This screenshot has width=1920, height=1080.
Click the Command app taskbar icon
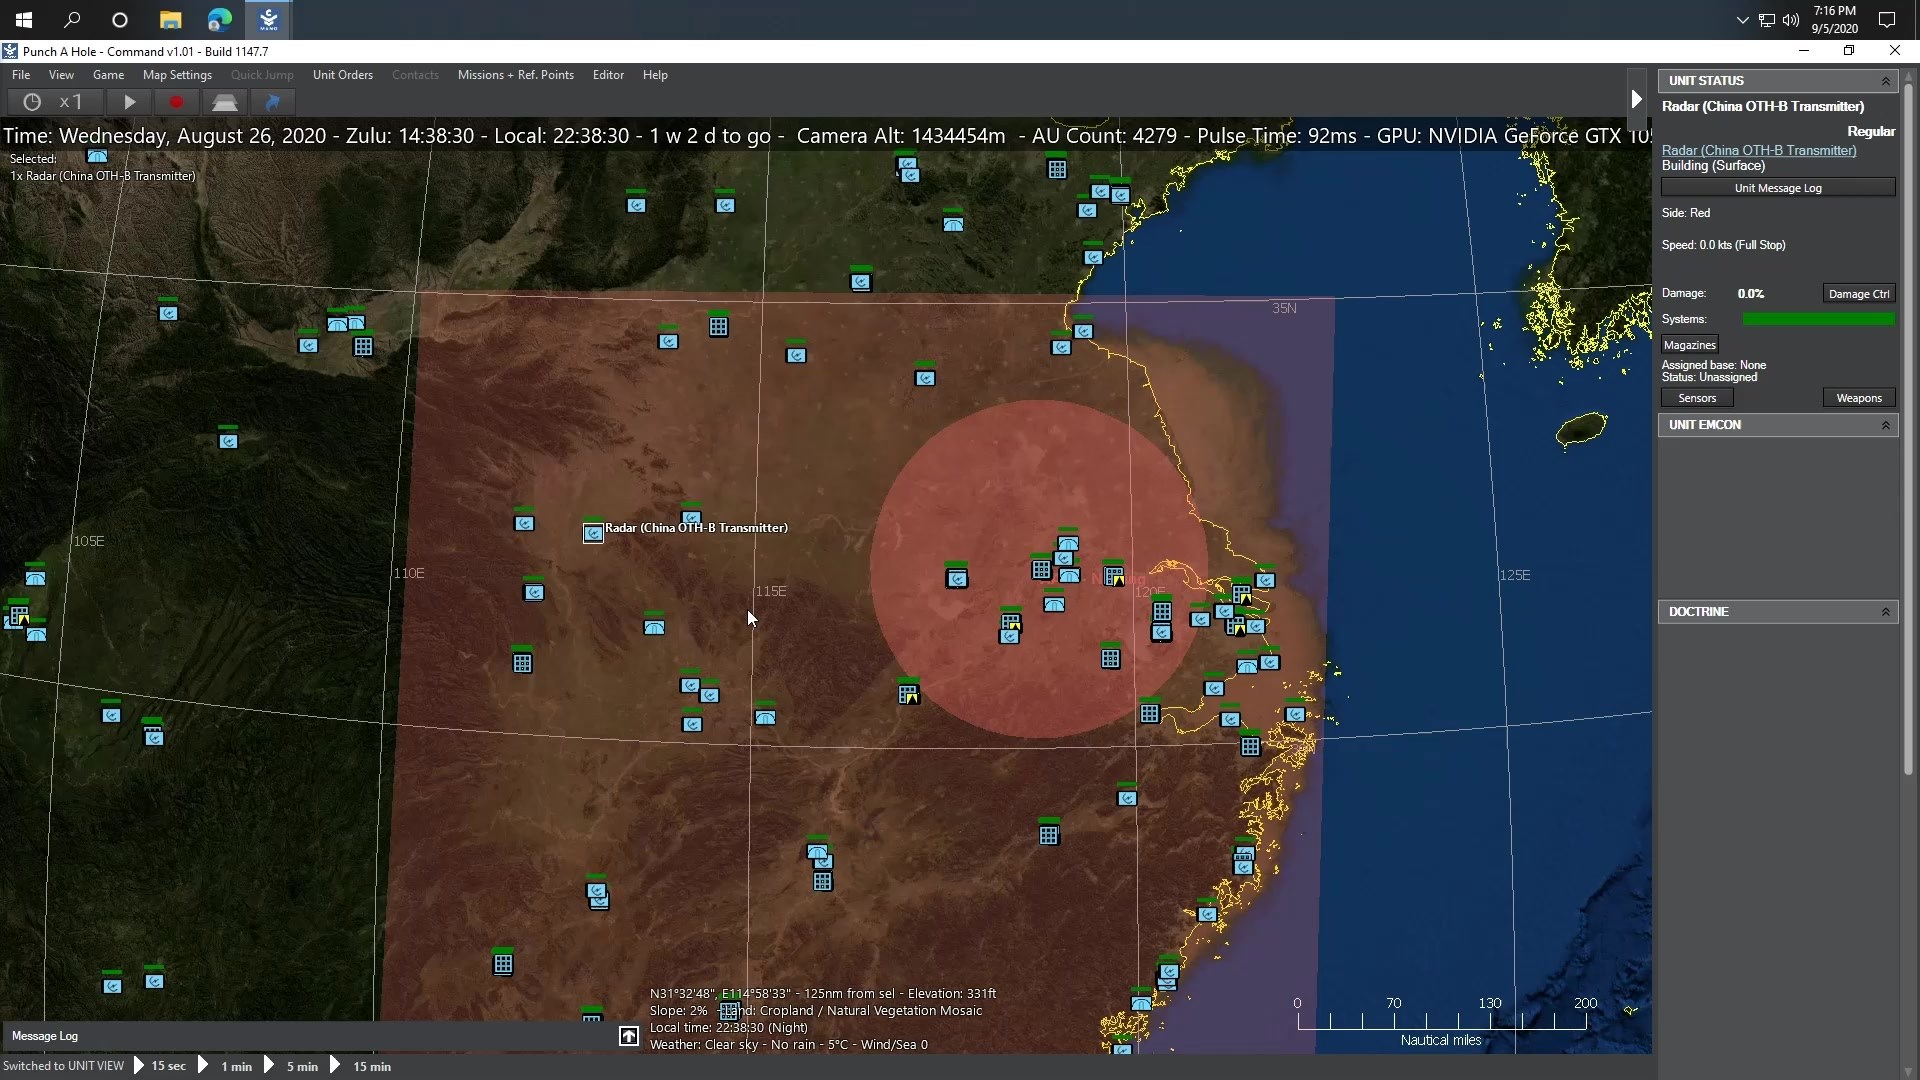268,20
